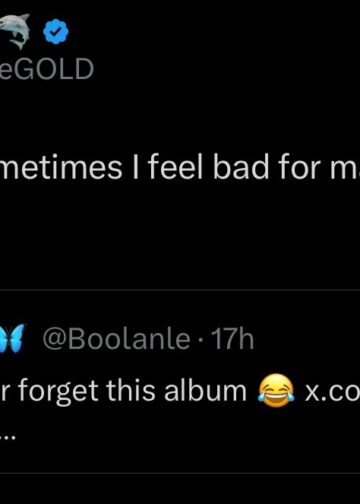
Task: Click the word 'metimes' at the tweet start
Action: [x=61, y=168]
